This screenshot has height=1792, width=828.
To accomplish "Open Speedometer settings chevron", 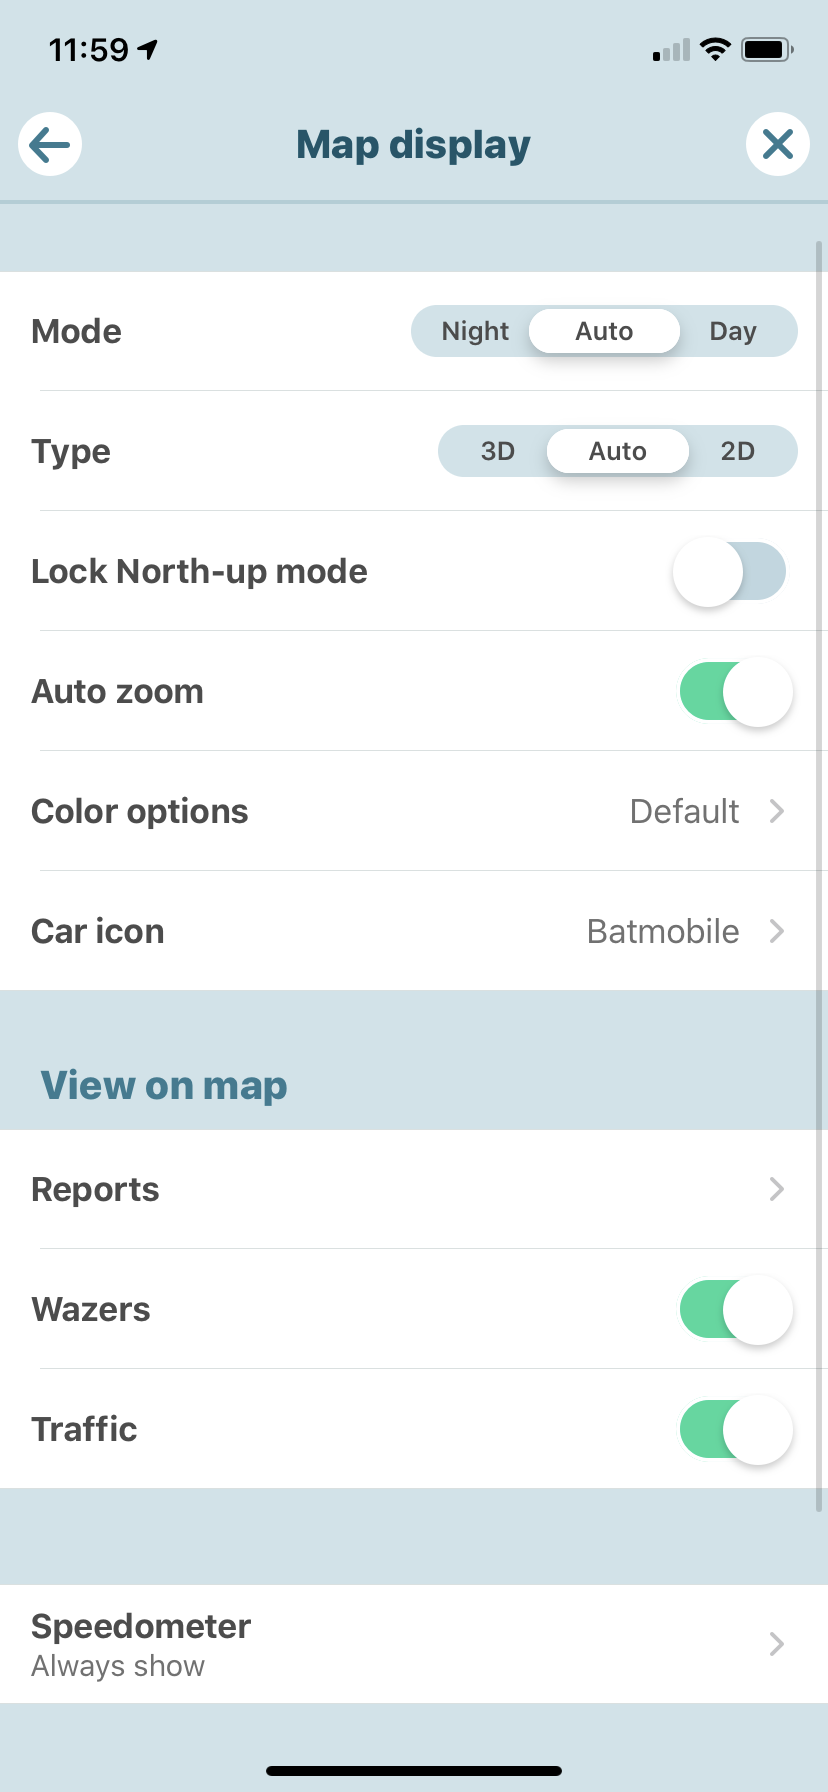I will pos(776,1644).
